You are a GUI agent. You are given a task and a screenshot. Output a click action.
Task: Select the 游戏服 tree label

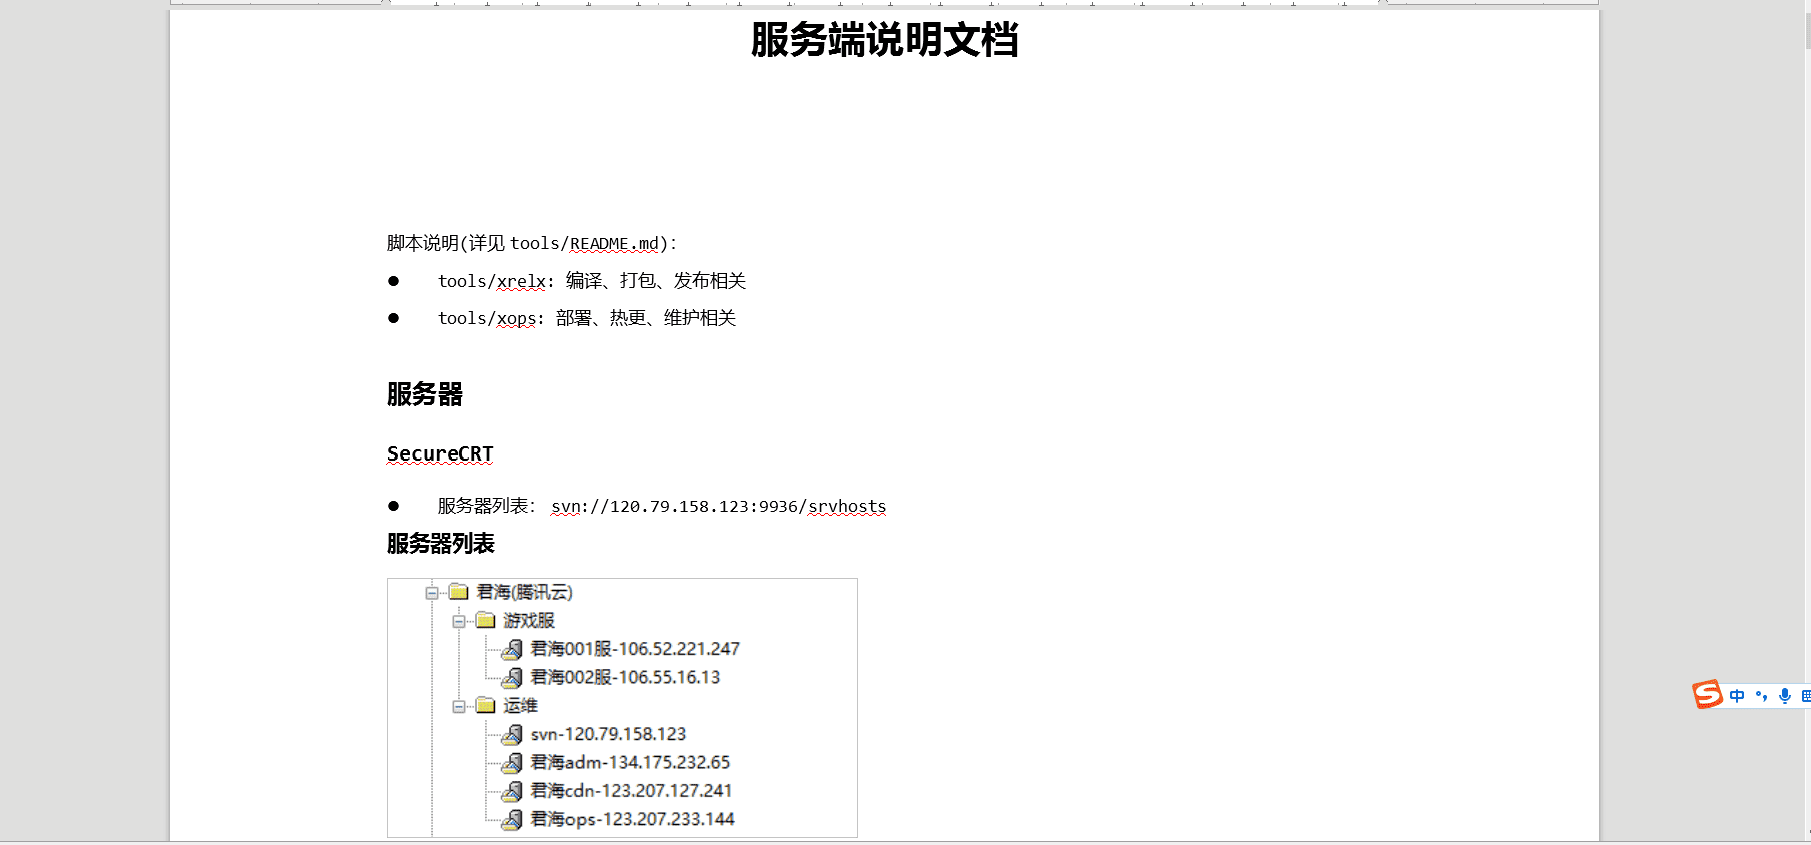click(529, 621)
